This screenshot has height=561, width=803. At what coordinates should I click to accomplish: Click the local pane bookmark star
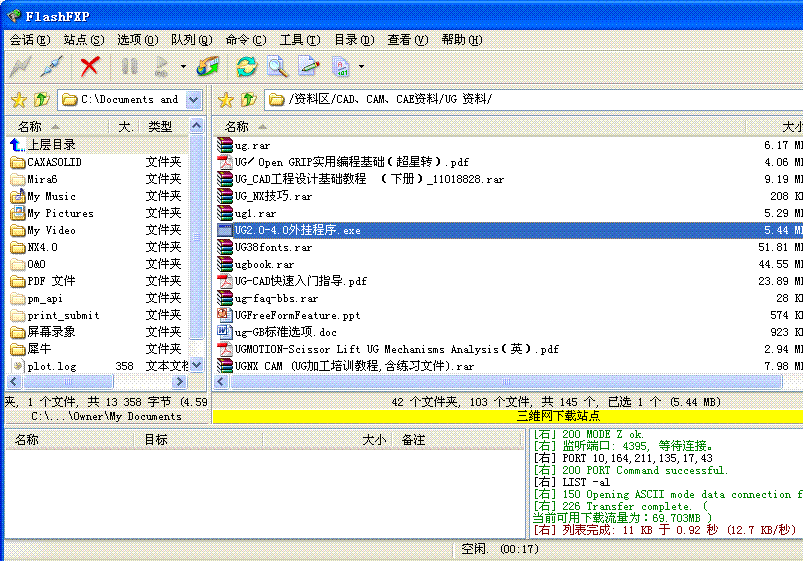tap(19, 99)
